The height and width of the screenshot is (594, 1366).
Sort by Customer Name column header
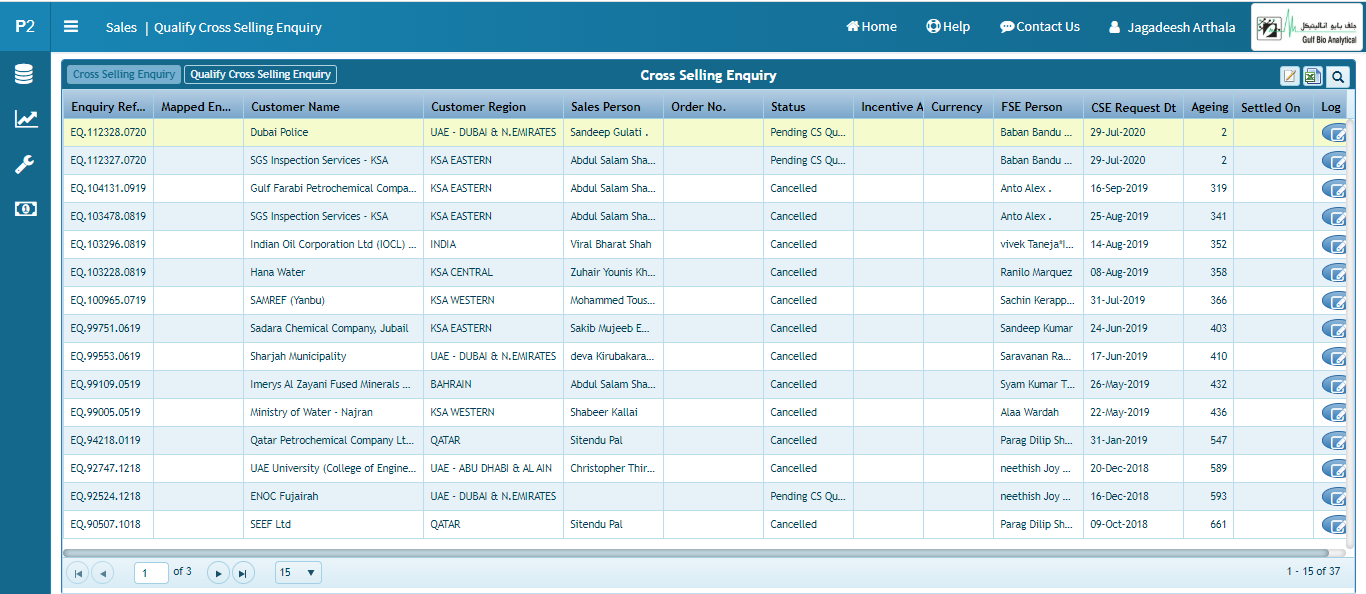point(333,107)
